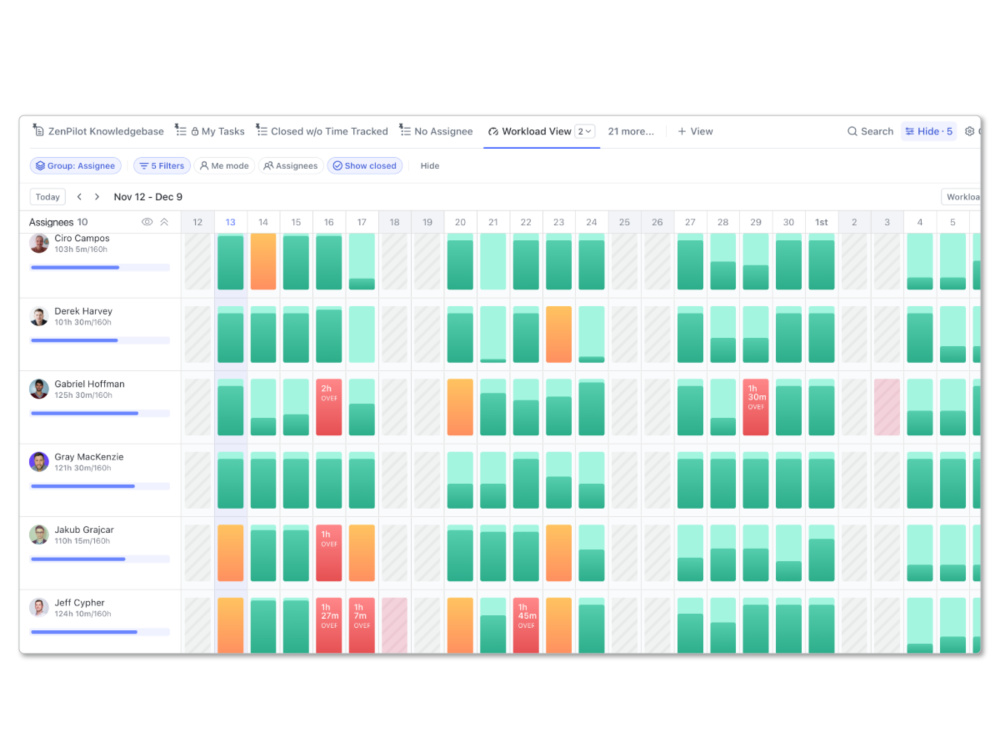Viewport: 1000px width, 750px height.
Task: Open Group: Assignee options
Action: tap(75, 166)
